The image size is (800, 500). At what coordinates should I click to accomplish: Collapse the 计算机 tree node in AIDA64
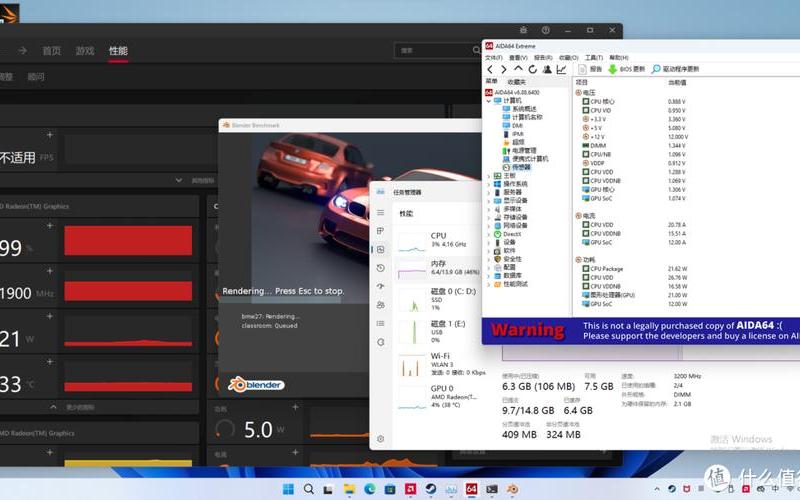pyautogui.click(x=488, y=101)
